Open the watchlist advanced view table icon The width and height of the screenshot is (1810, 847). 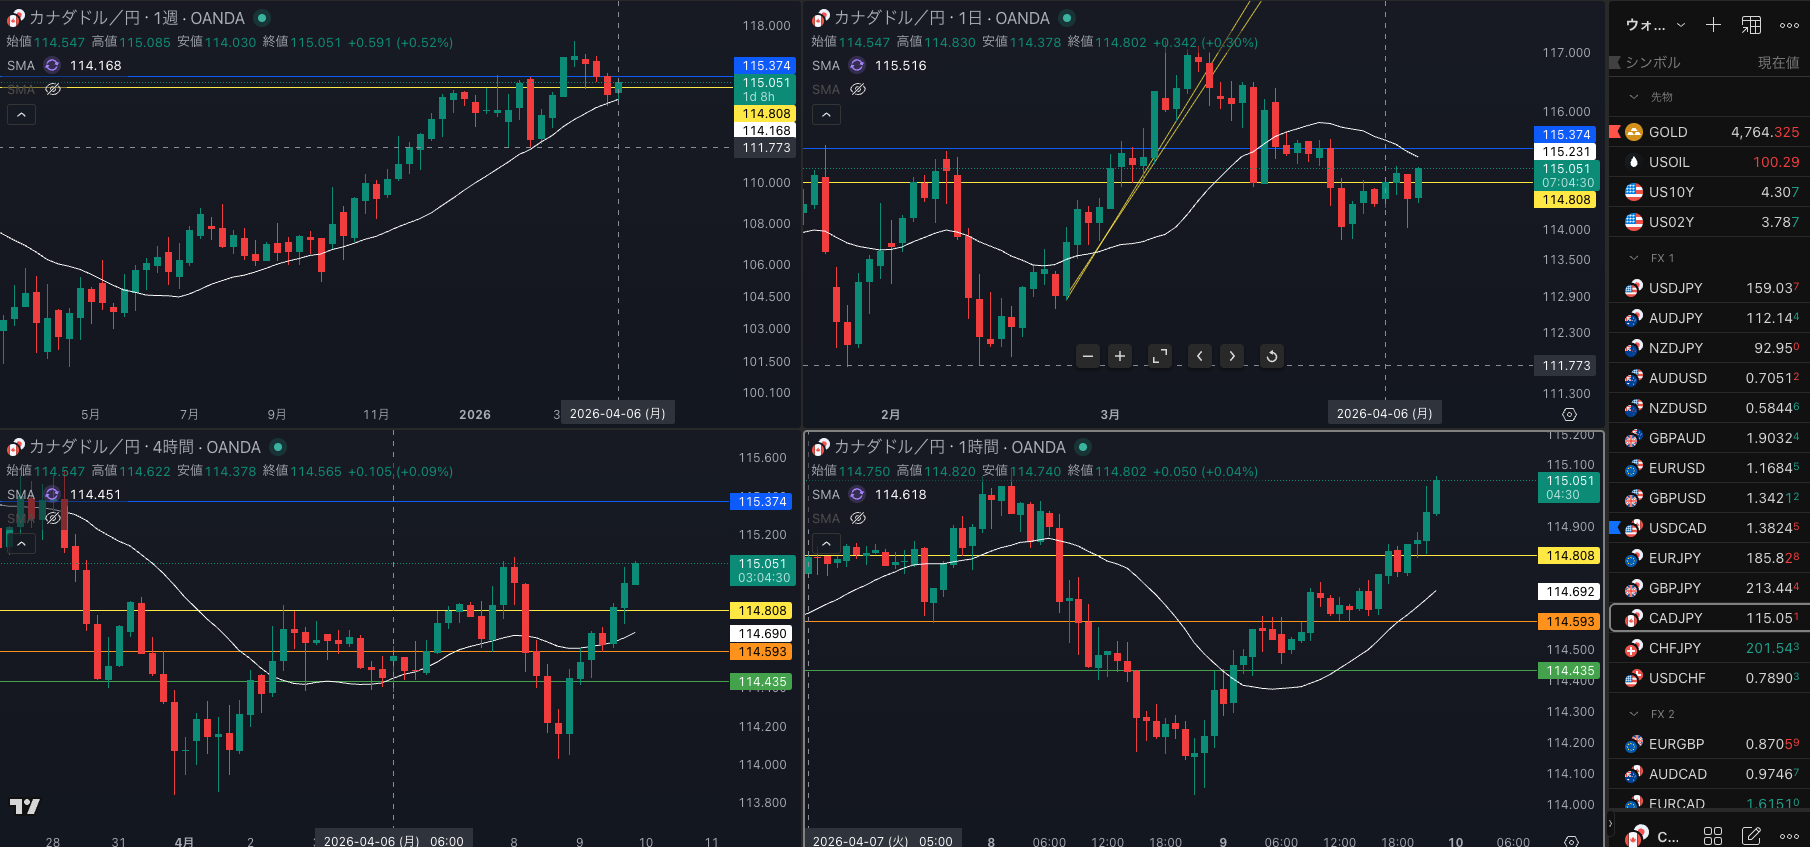pos(1751,25)
